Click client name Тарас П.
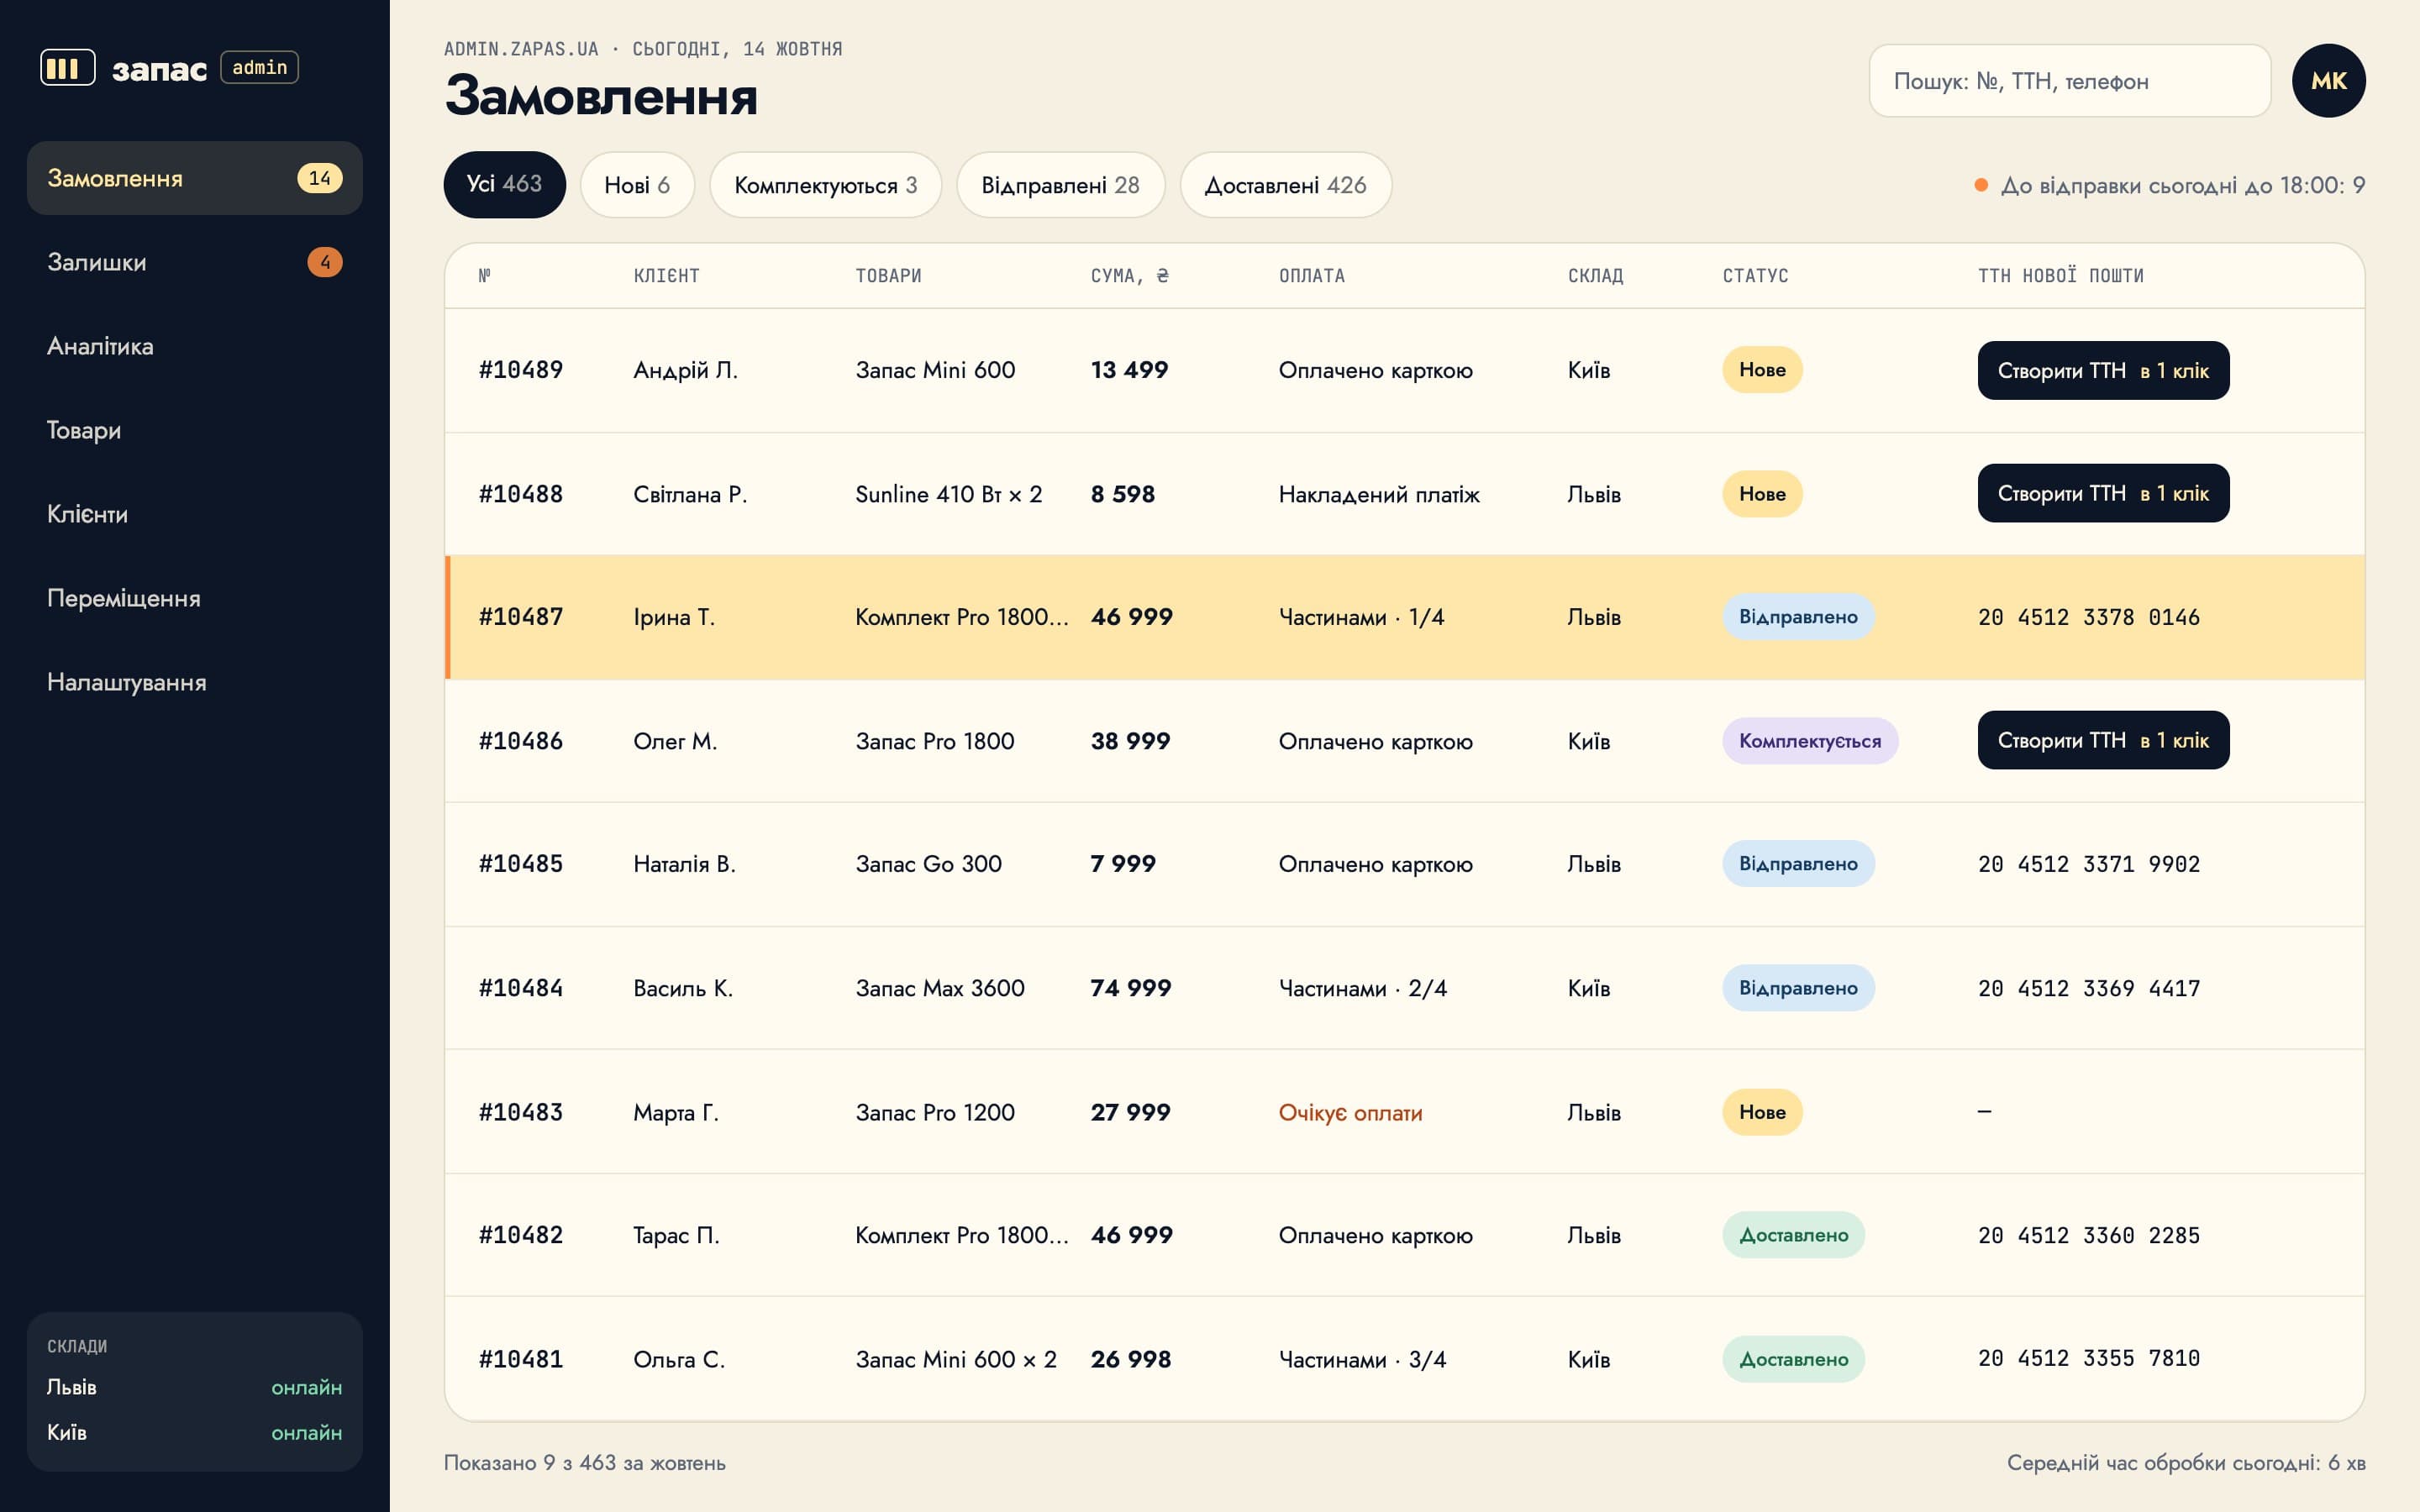The width and height of the screenshot is (2420, 1512). coord(676,1235)
